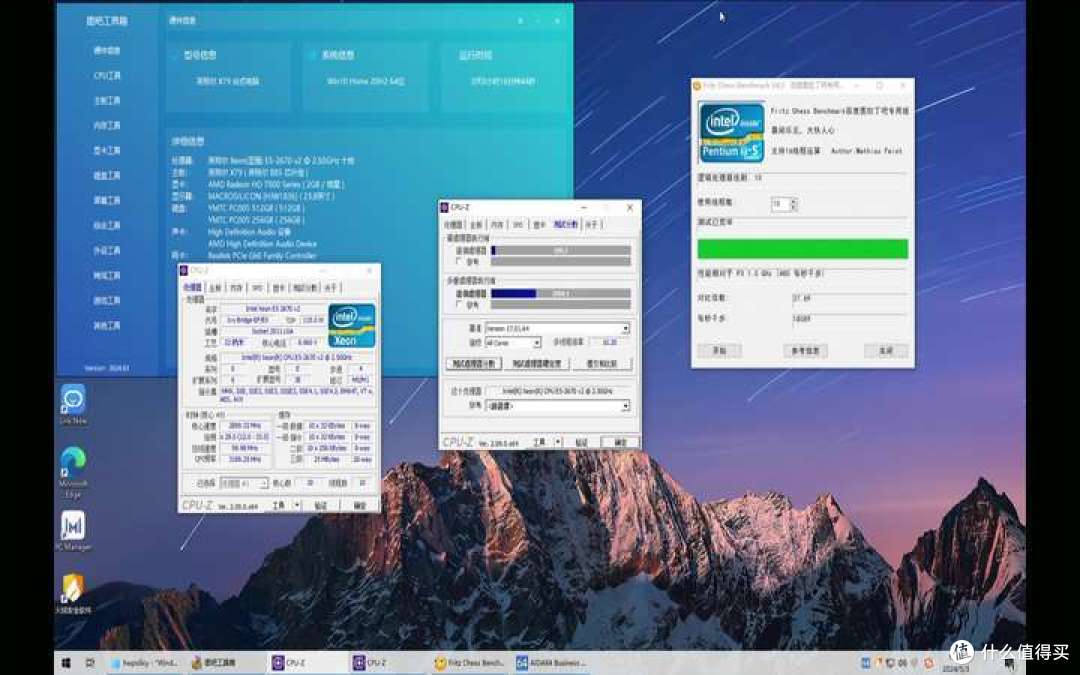The width and height of the screenshot is (1080, 675).
Task: Increase thread count with the stepper arrow
Action: coord(792,200)
